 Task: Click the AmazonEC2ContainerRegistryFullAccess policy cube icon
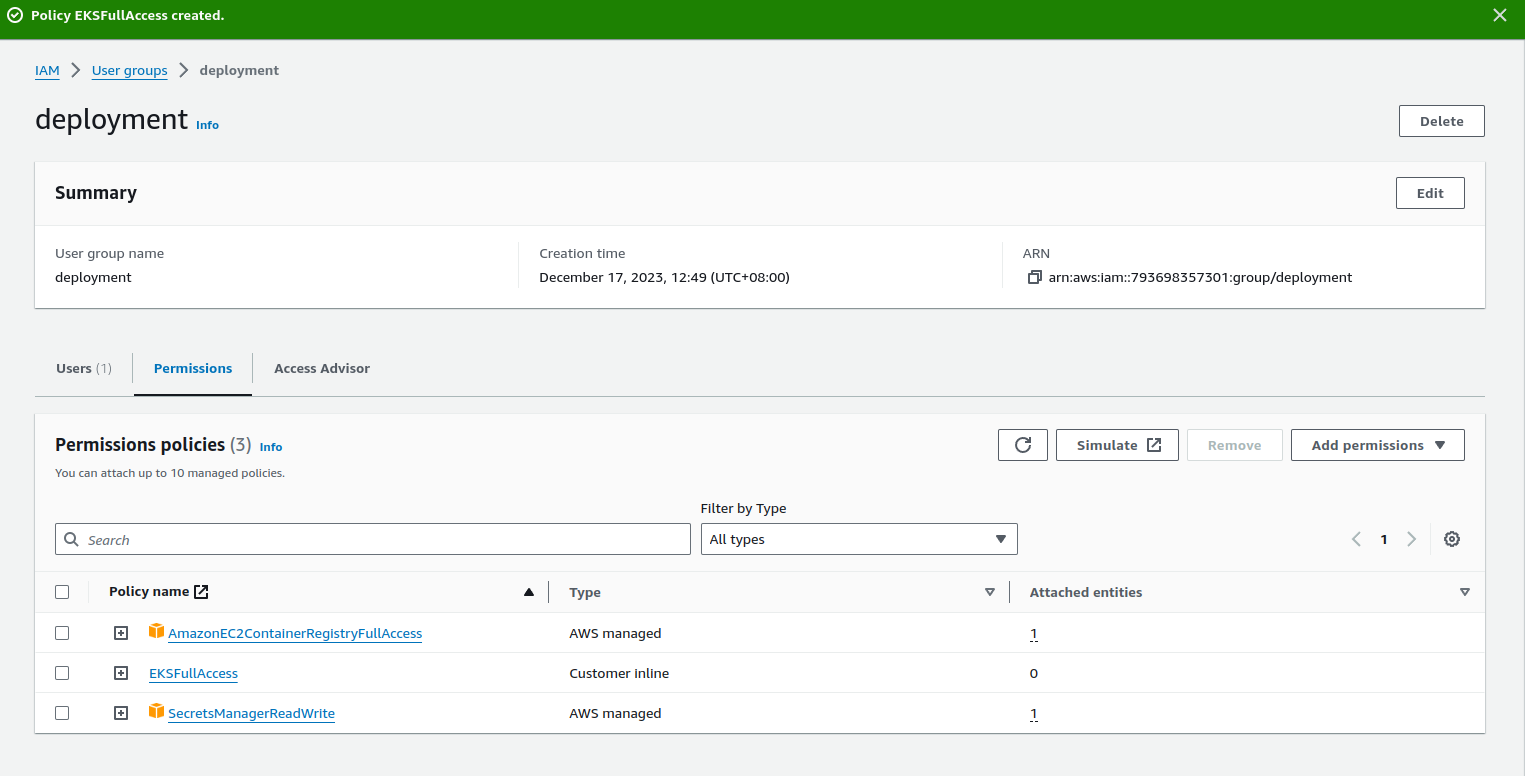(156, 631)
